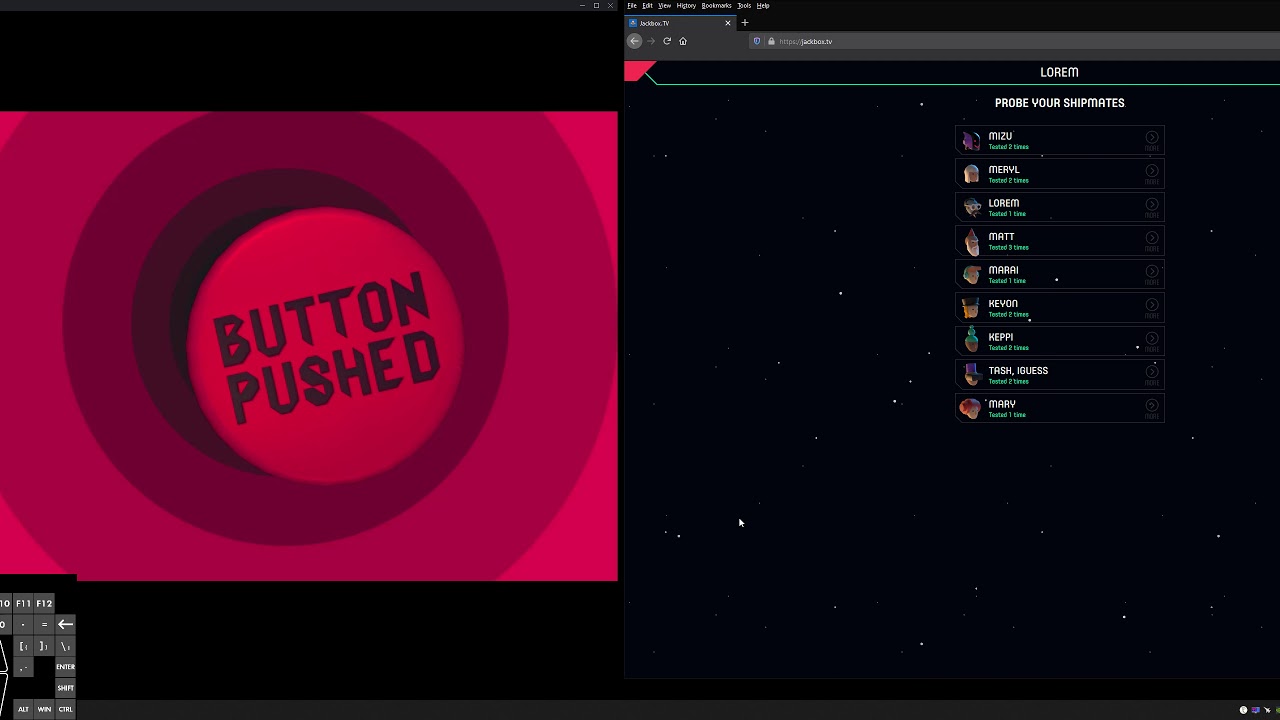Open the MORE arrow for Marai
Image resolution: width=1280 pixels, height=720 pixels.
pos(1152,273)
